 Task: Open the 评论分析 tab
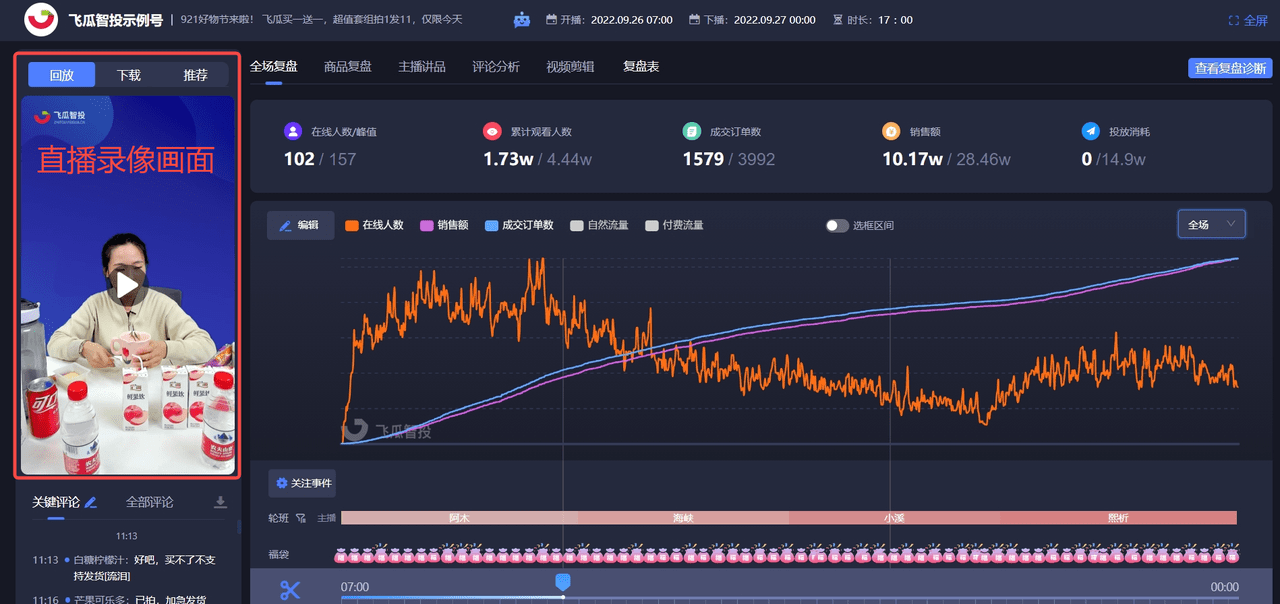click(x=496, y=66)
